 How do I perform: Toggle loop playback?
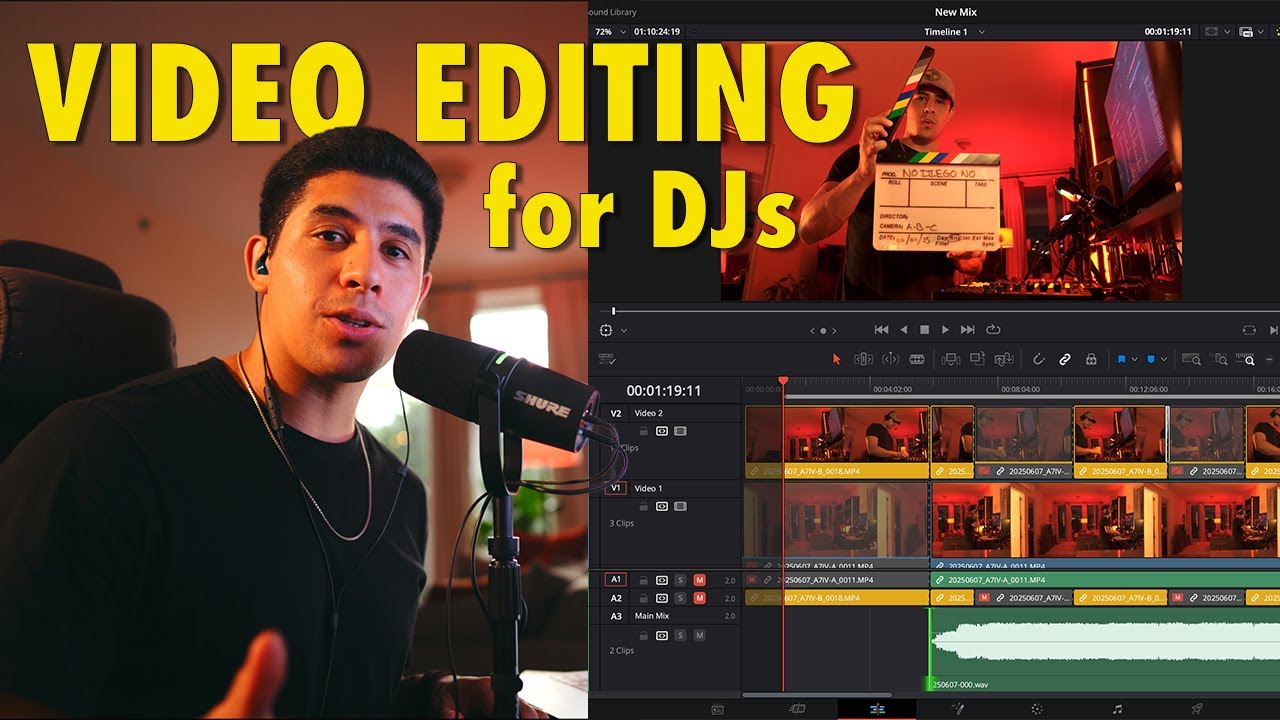(993, 330)
